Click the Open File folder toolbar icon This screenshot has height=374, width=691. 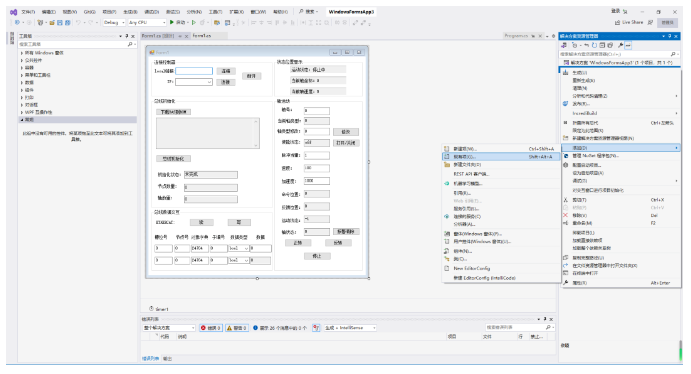[52, 22]
